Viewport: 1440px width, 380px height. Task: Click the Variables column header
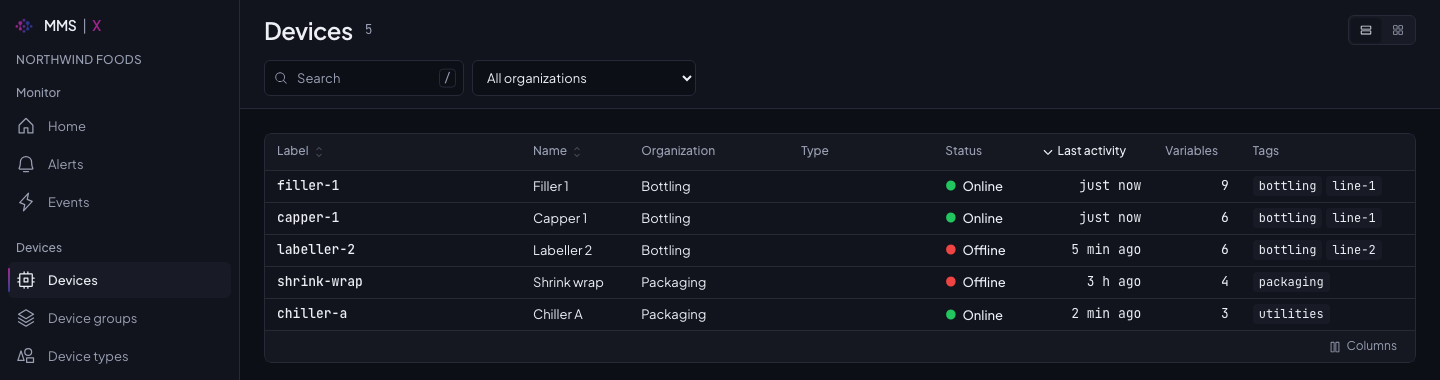coord(1191,151)
